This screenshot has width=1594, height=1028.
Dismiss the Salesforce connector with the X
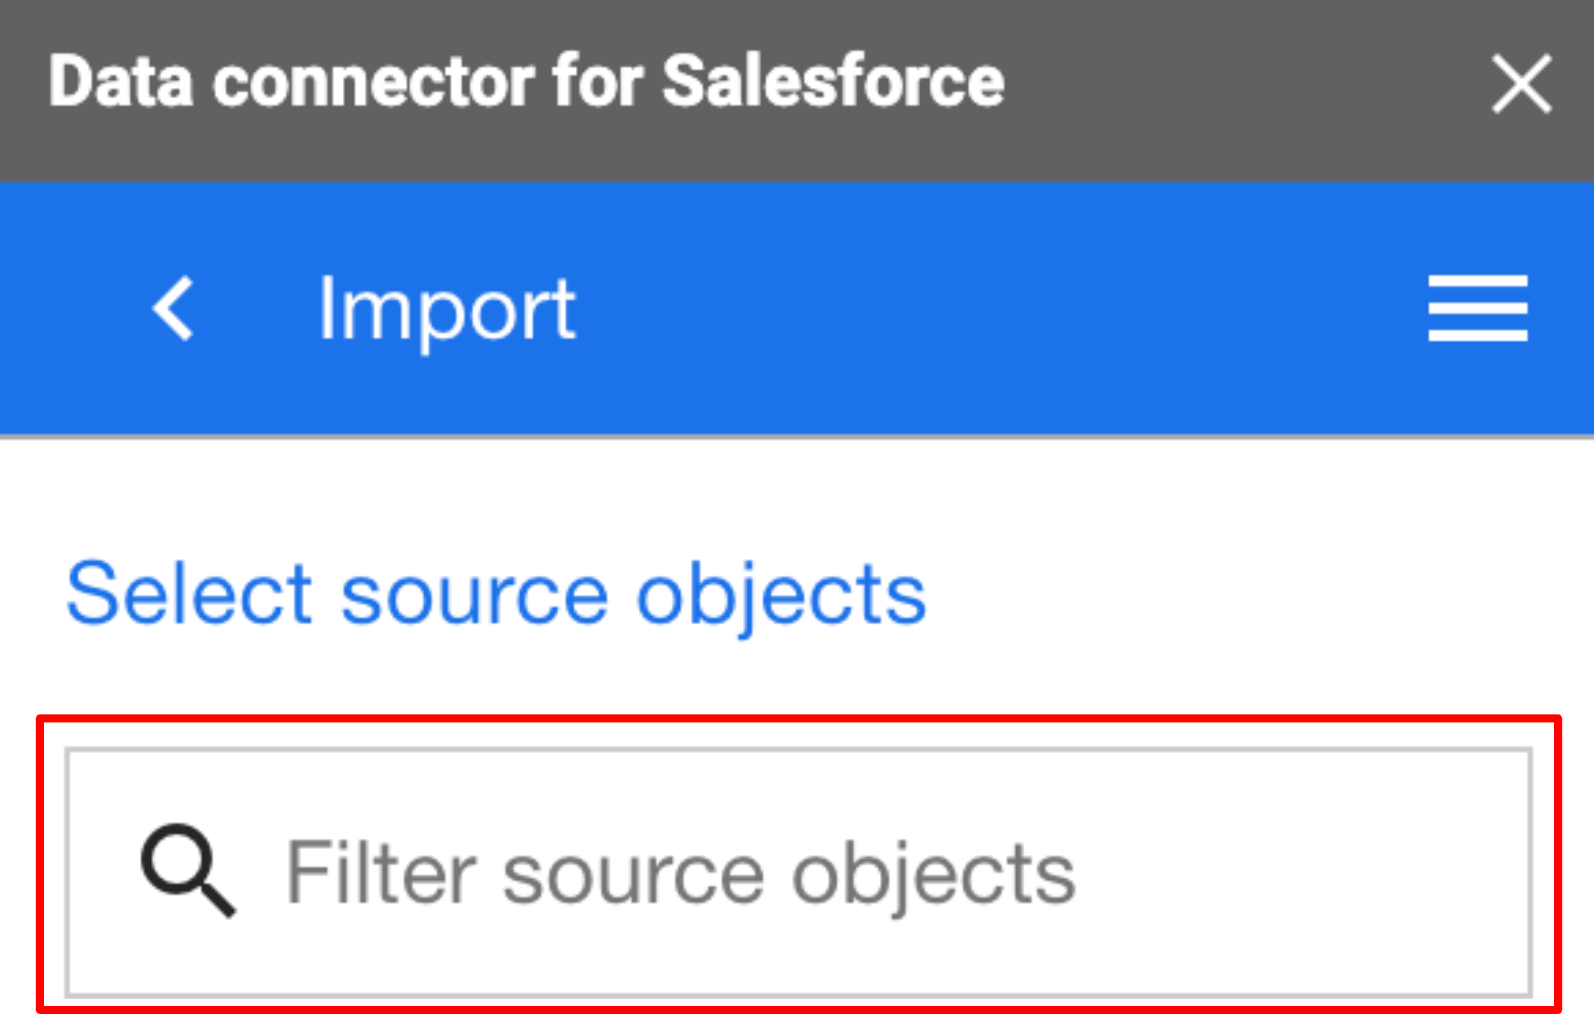[1520, 84]
